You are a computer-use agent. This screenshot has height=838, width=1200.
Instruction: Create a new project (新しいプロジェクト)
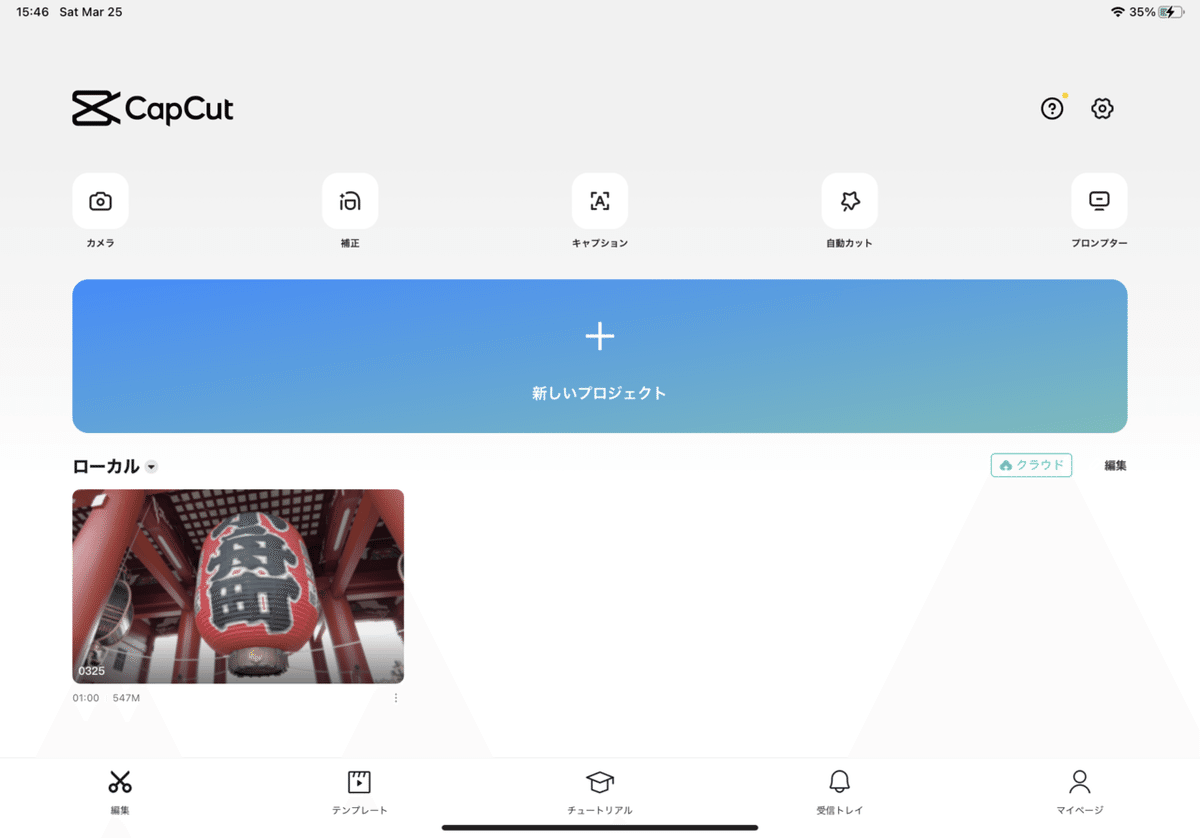600,356
